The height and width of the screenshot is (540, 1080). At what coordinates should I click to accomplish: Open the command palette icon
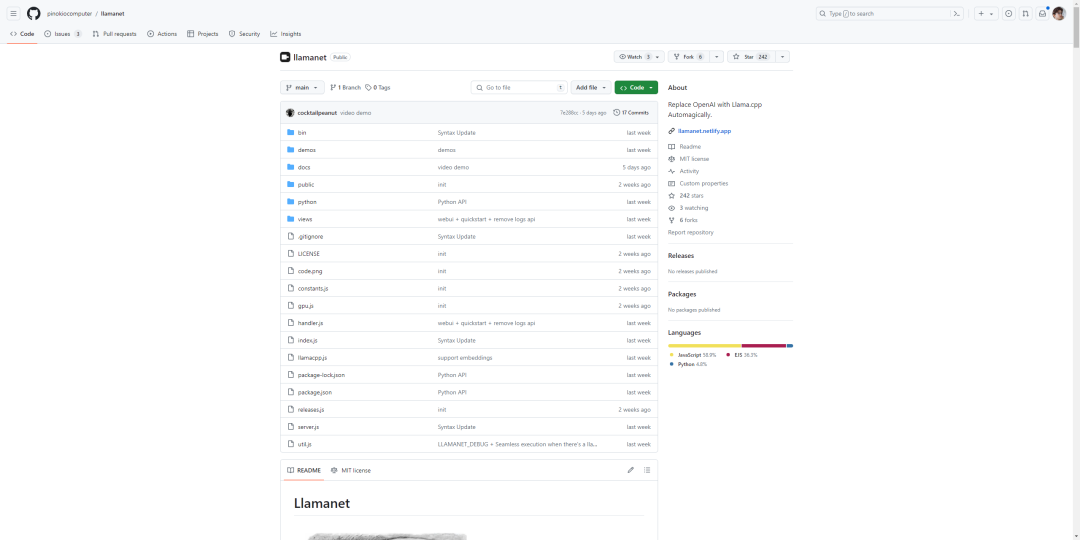pyautogui.click(x=956, y=14)
